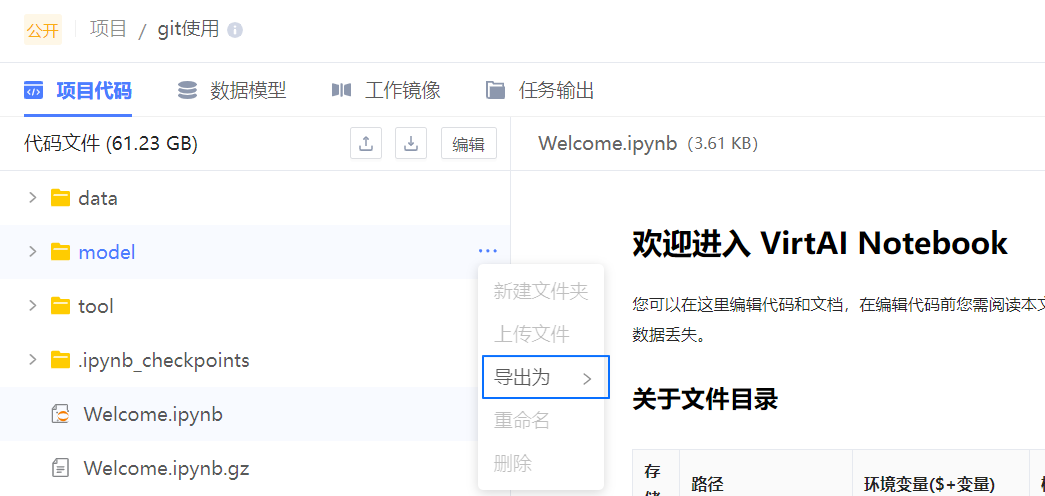Click the upload icon button beside code files
The width and height of the screenshot is (1045, 496).
point(366,144)
